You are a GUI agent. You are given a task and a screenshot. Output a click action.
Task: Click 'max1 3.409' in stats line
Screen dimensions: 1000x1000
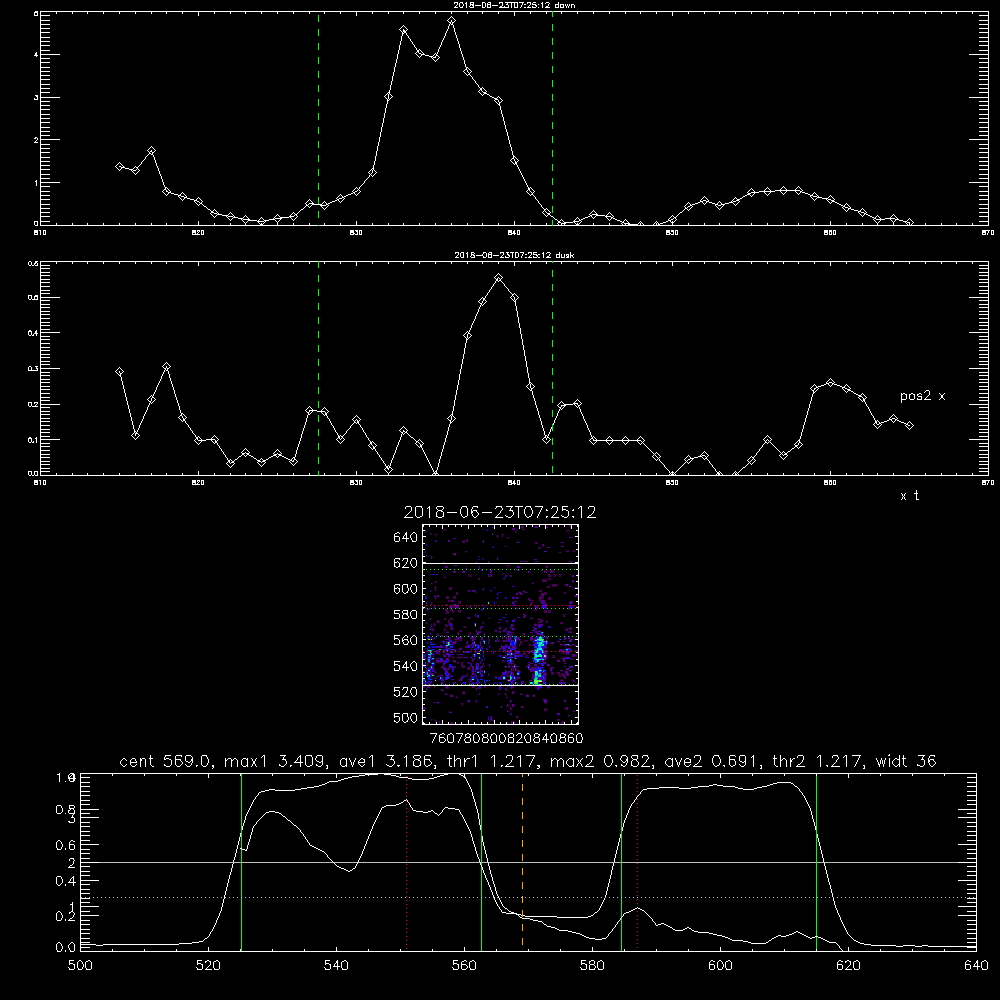274,761
